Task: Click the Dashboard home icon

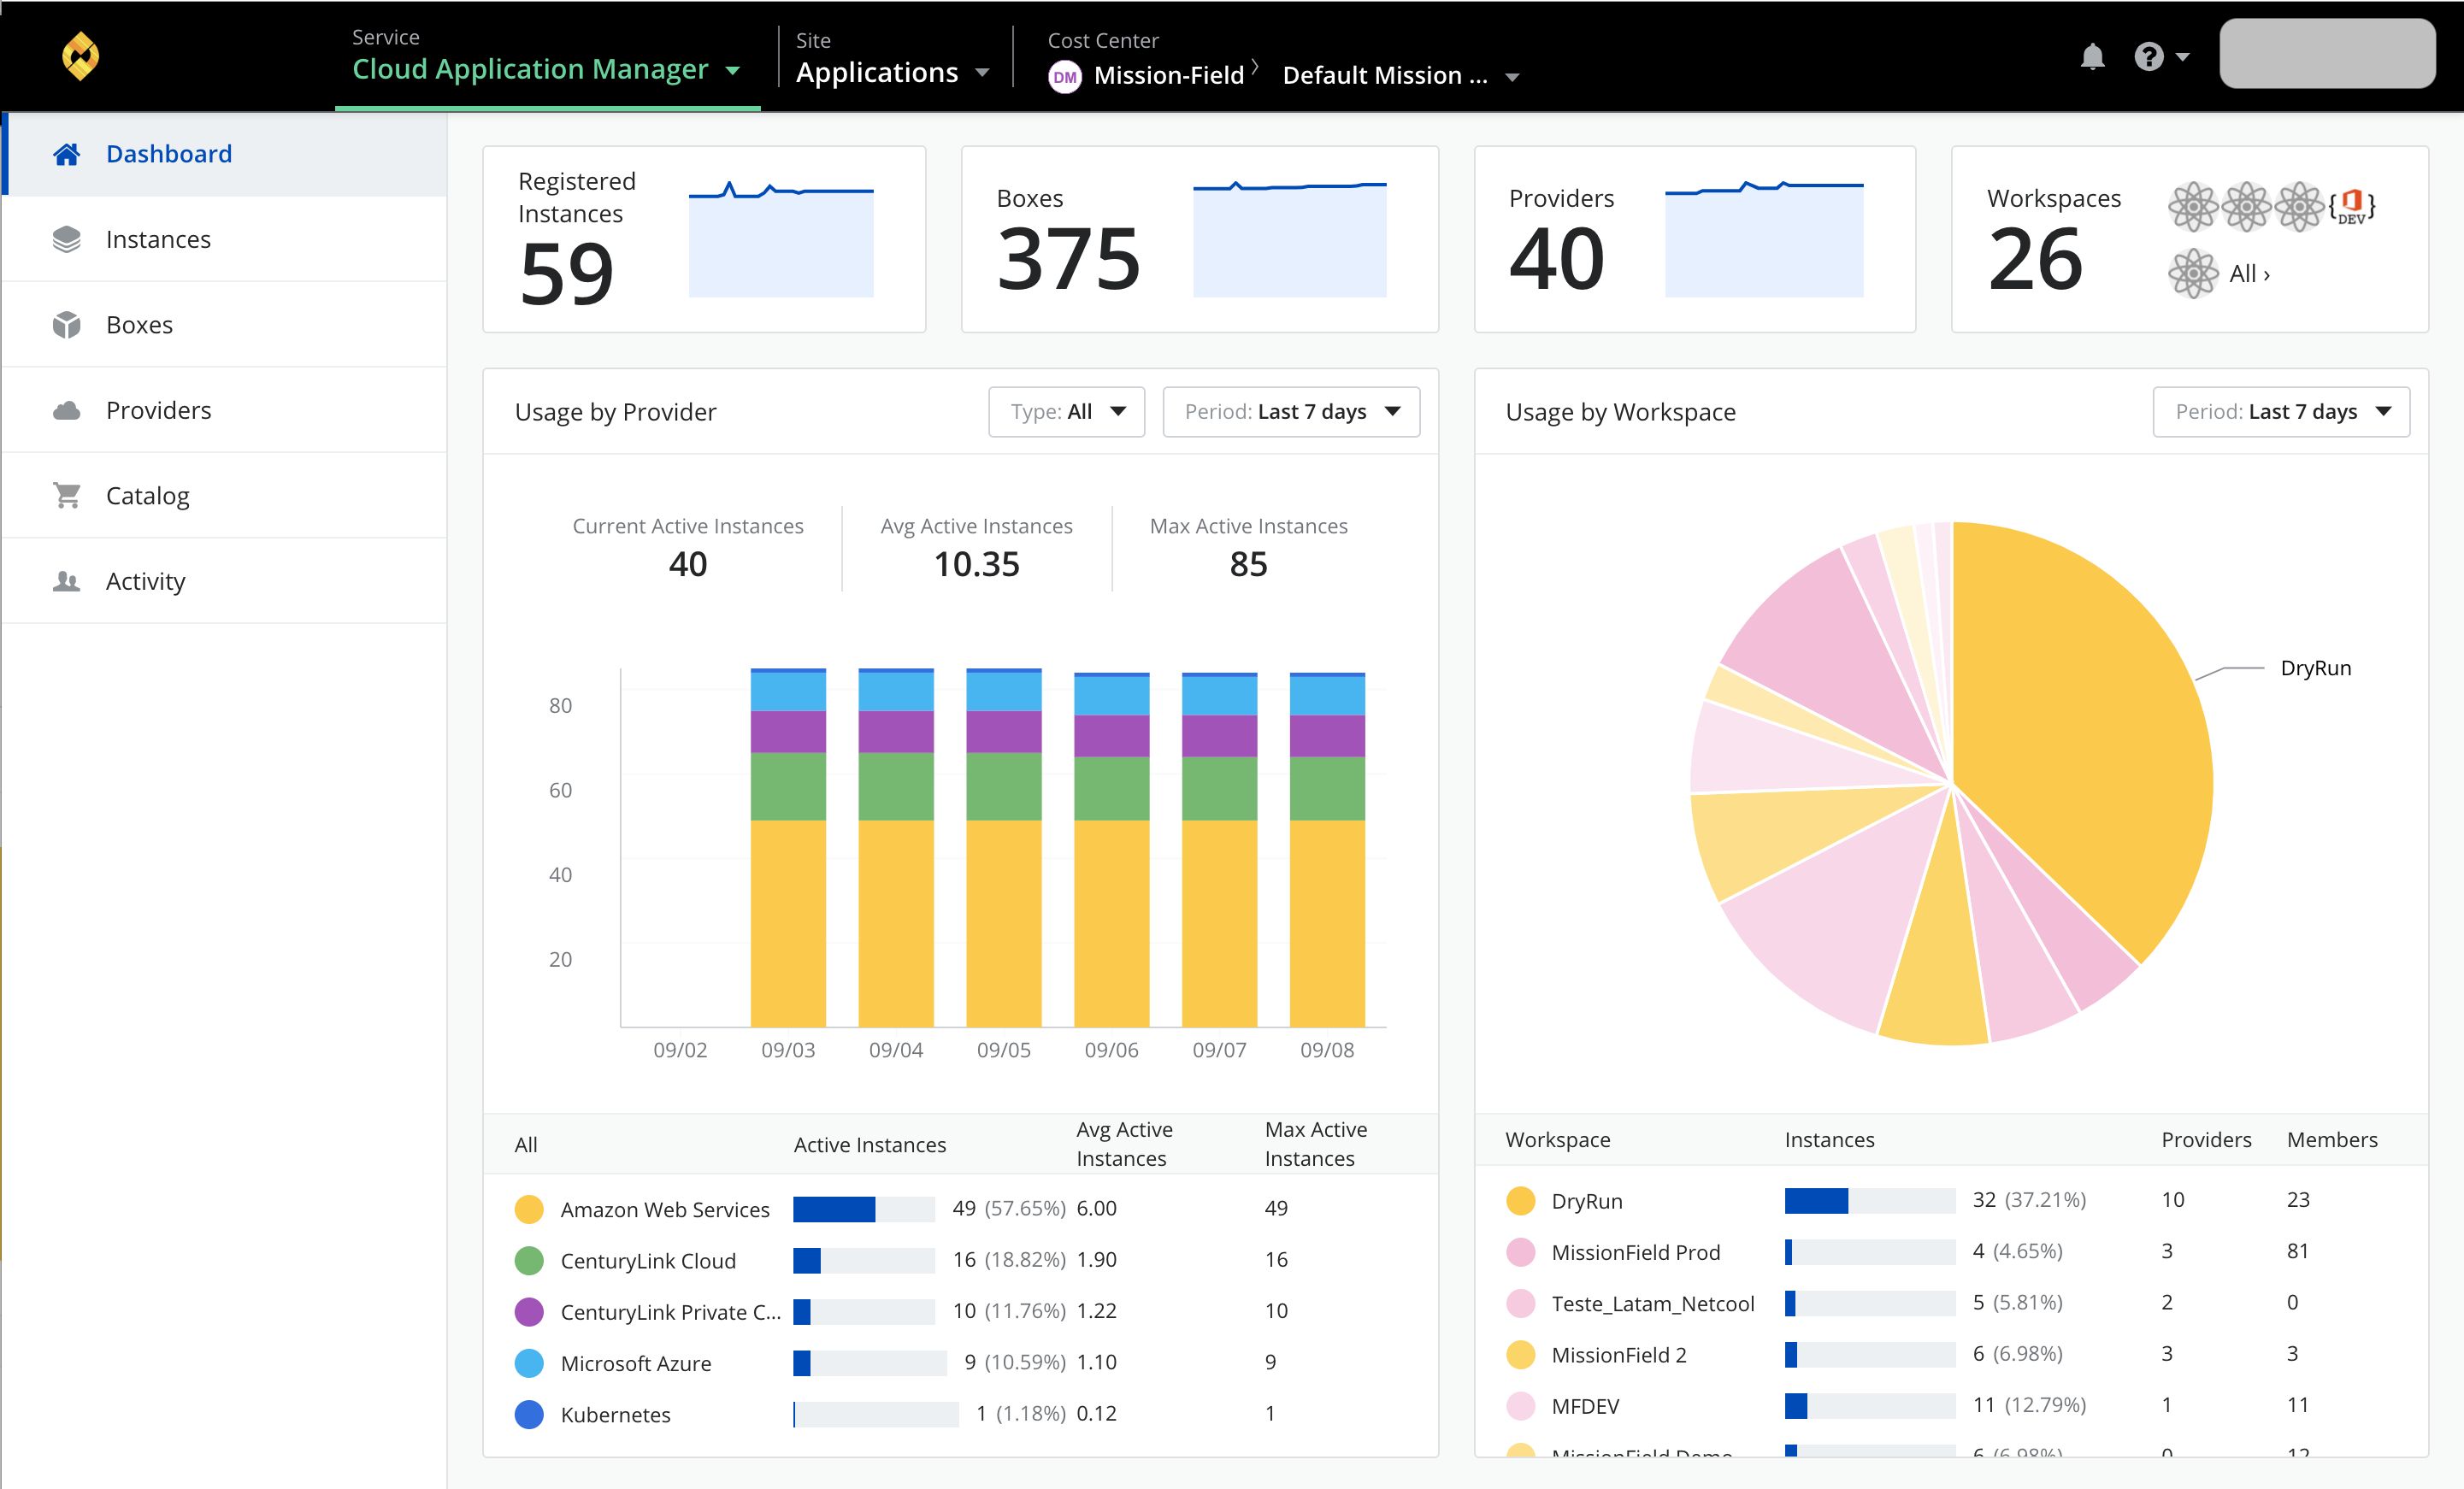Action: coord(67,154)
